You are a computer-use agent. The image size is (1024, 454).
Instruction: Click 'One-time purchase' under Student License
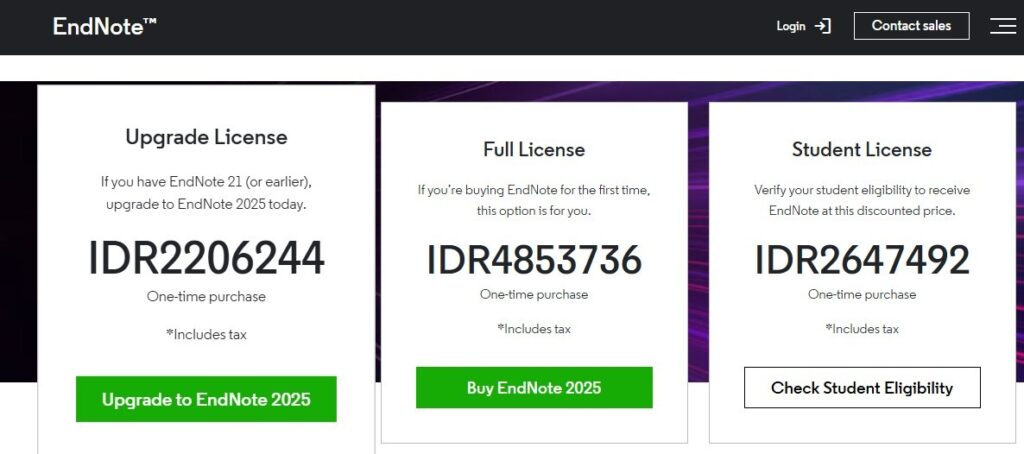coord(861,295)
